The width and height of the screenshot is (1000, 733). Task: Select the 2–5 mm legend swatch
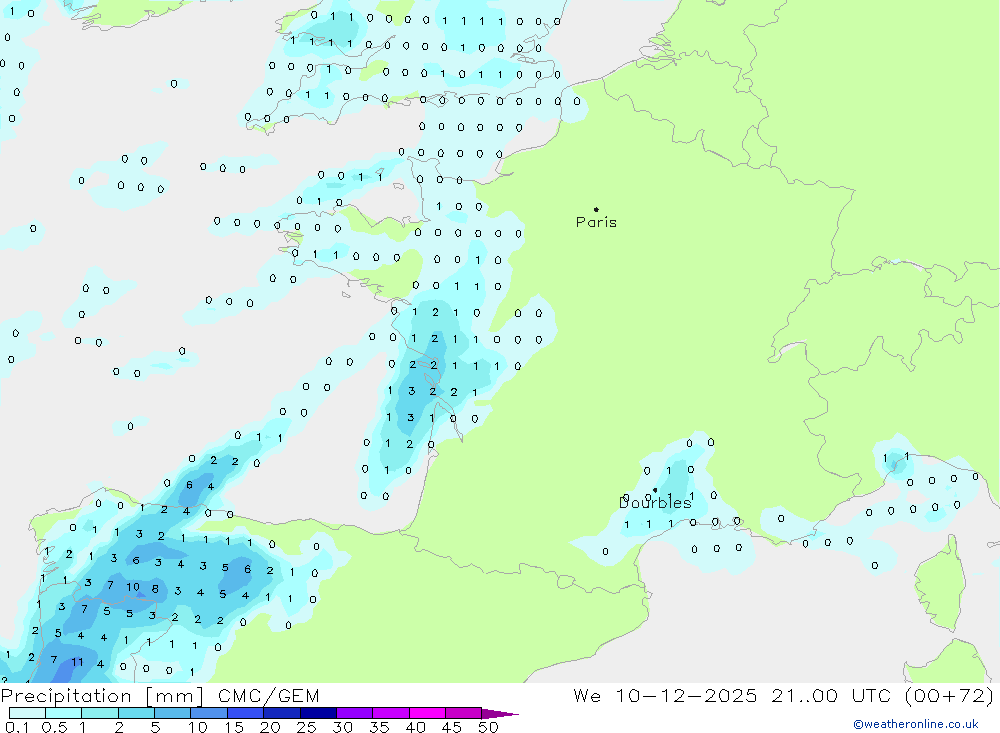tap(136, 713)
